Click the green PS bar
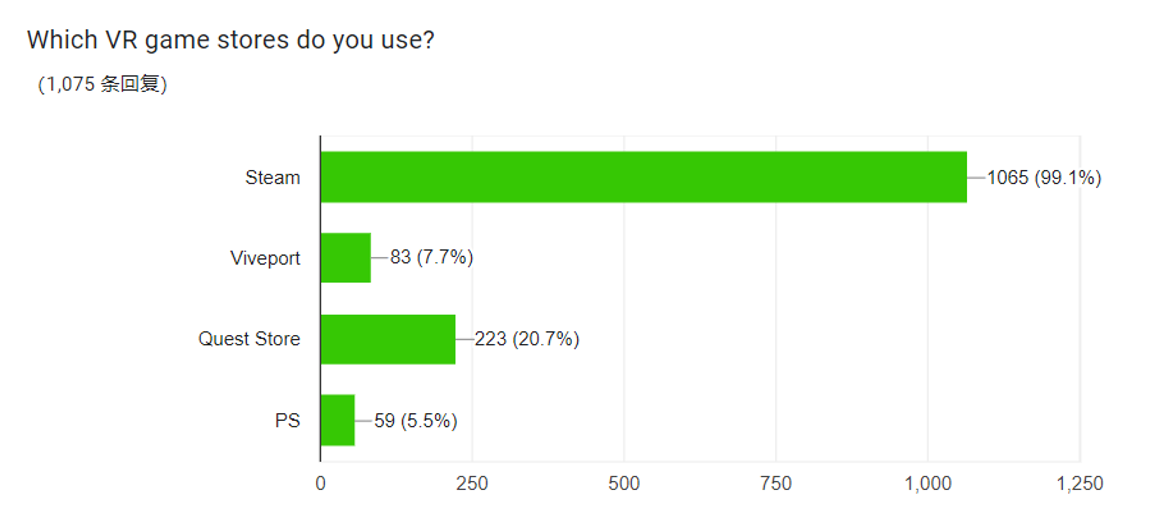 pos(337,420)
